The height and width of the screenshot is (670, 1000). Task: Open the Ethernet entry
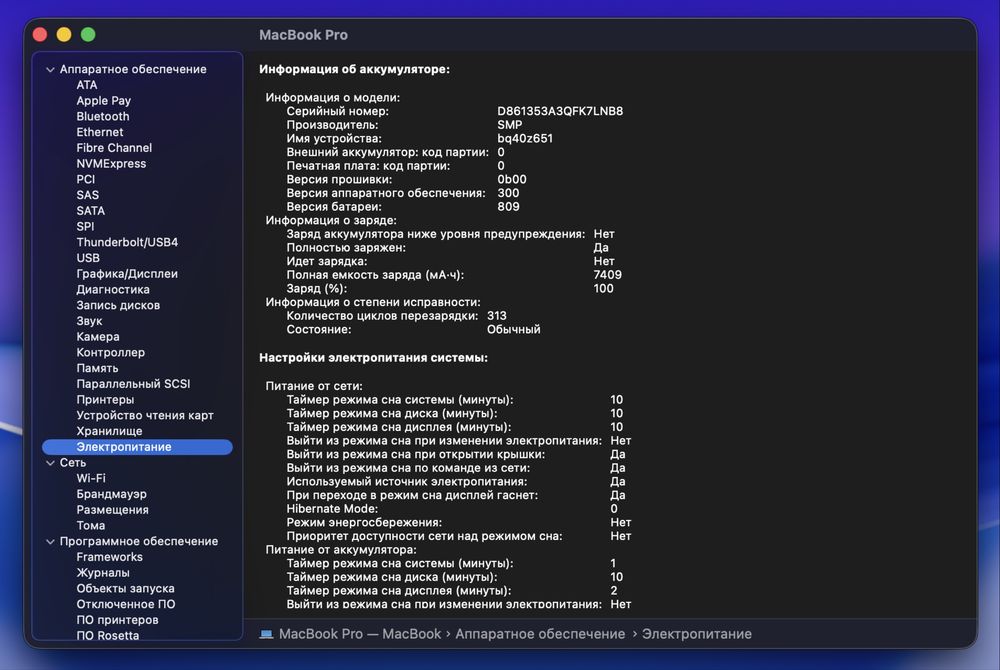pyautogui.click(x=99, y=132)
